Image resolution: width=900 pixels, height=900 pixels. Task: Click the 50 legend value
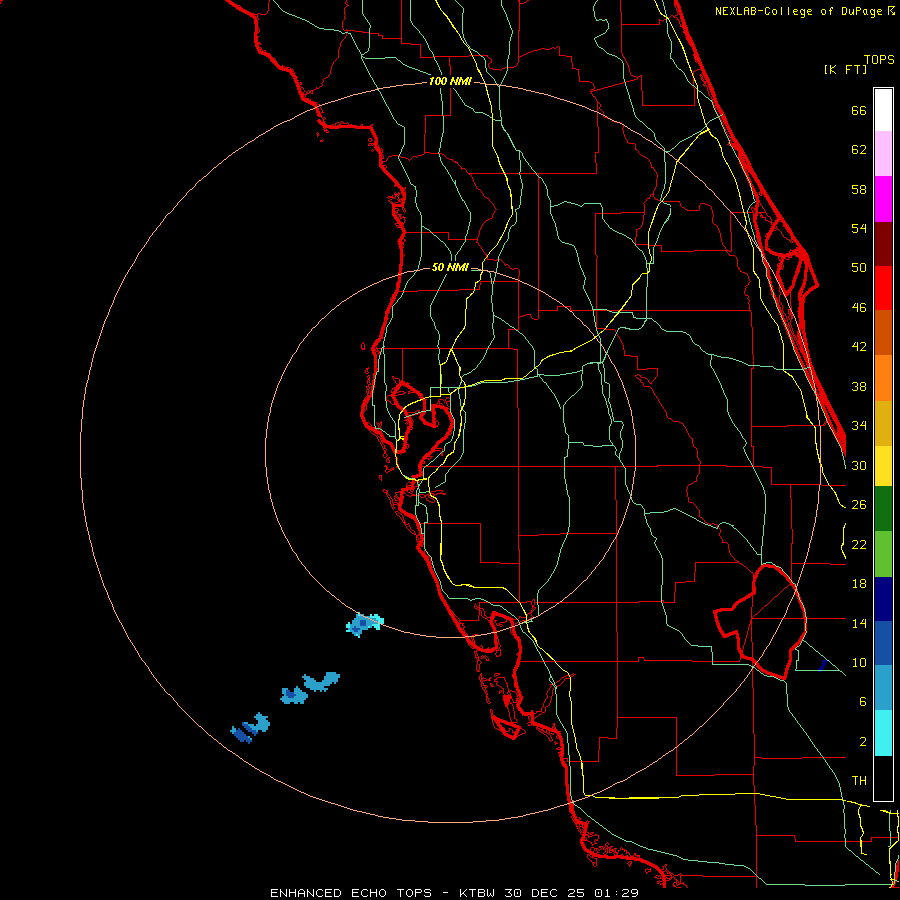point(859,268)
